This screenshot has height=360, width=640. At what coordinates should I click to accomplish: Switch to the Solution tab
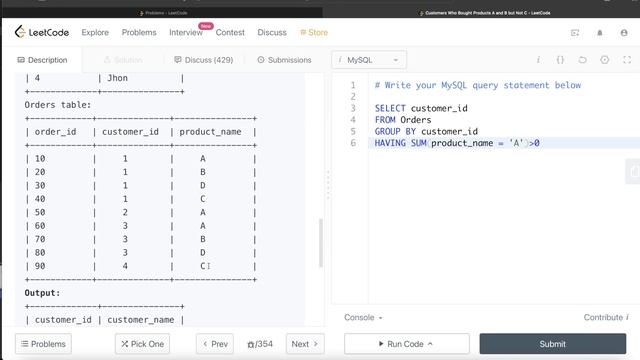[x=123, y=60]
